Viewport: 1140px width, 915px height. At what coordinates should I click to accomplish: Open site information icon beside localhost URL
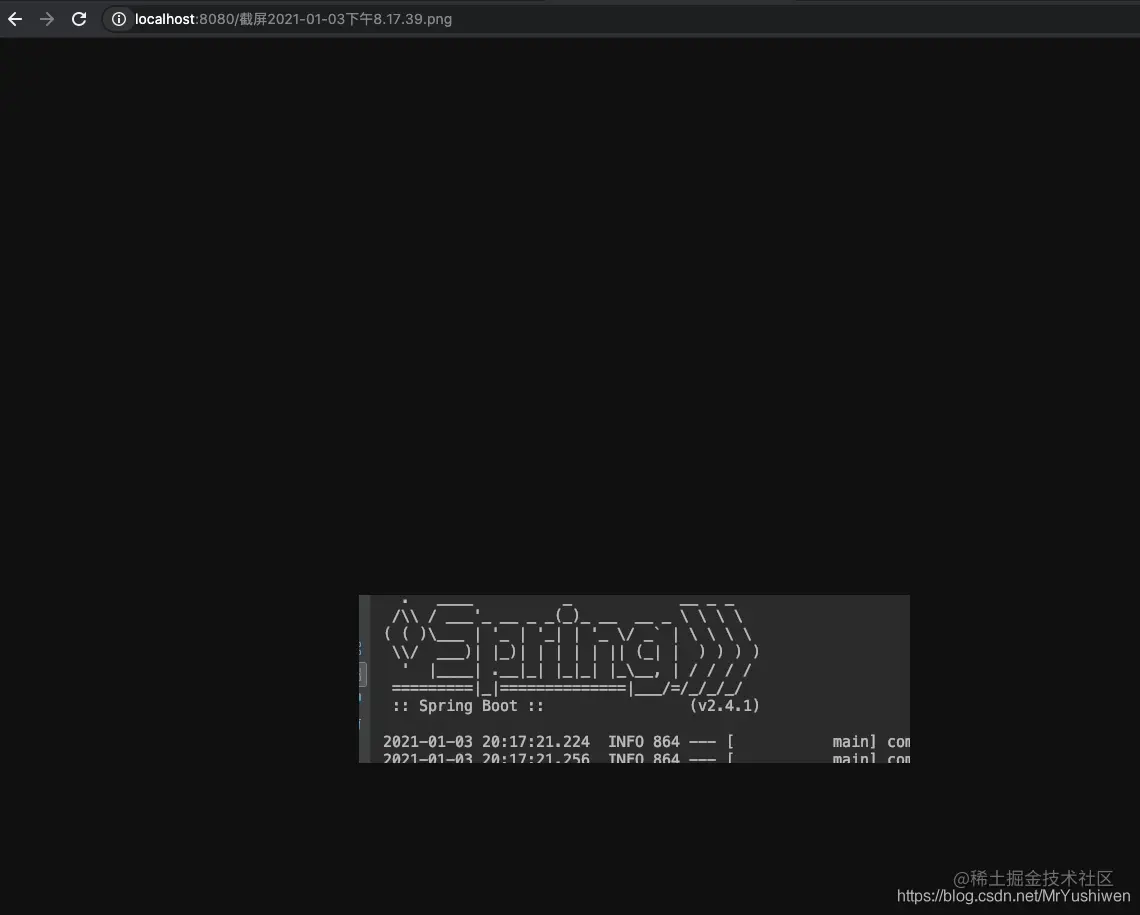[119, 19]
